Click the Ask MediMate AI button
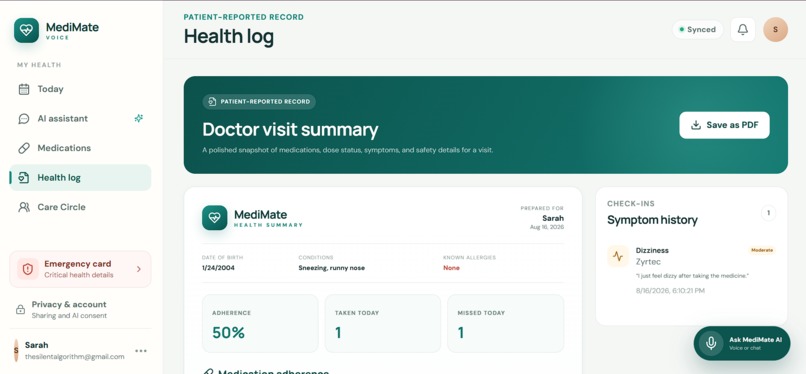 [x=742, y=343]
